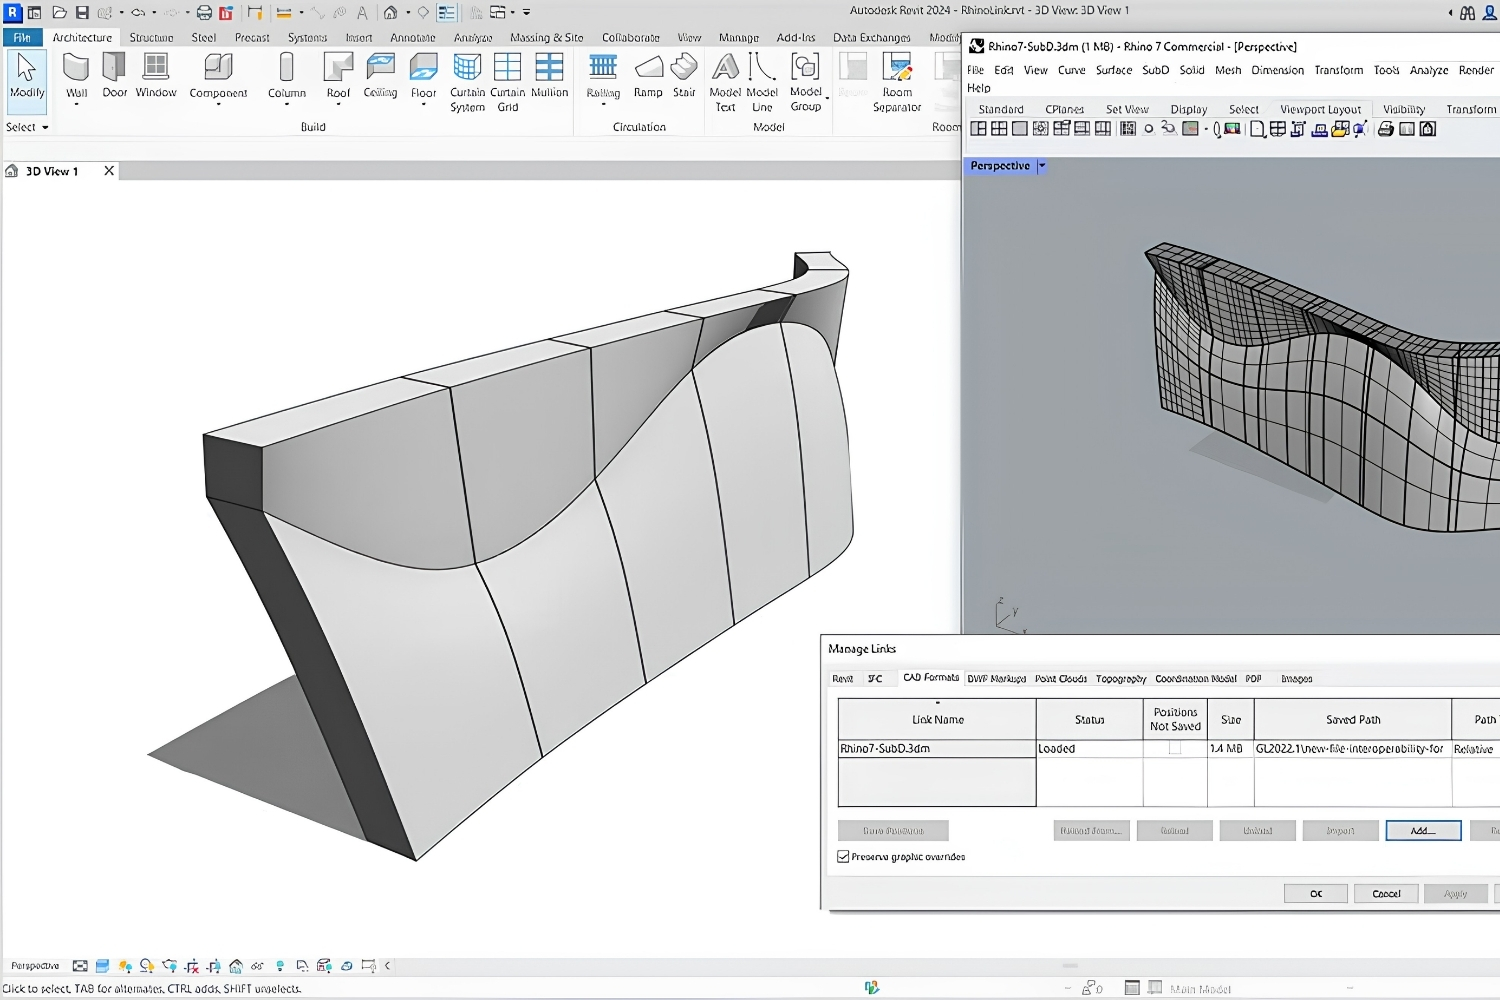This screenshot has height=1000, width=1500.
Task: Click the Model Line tool
Action: pos(762,81)
